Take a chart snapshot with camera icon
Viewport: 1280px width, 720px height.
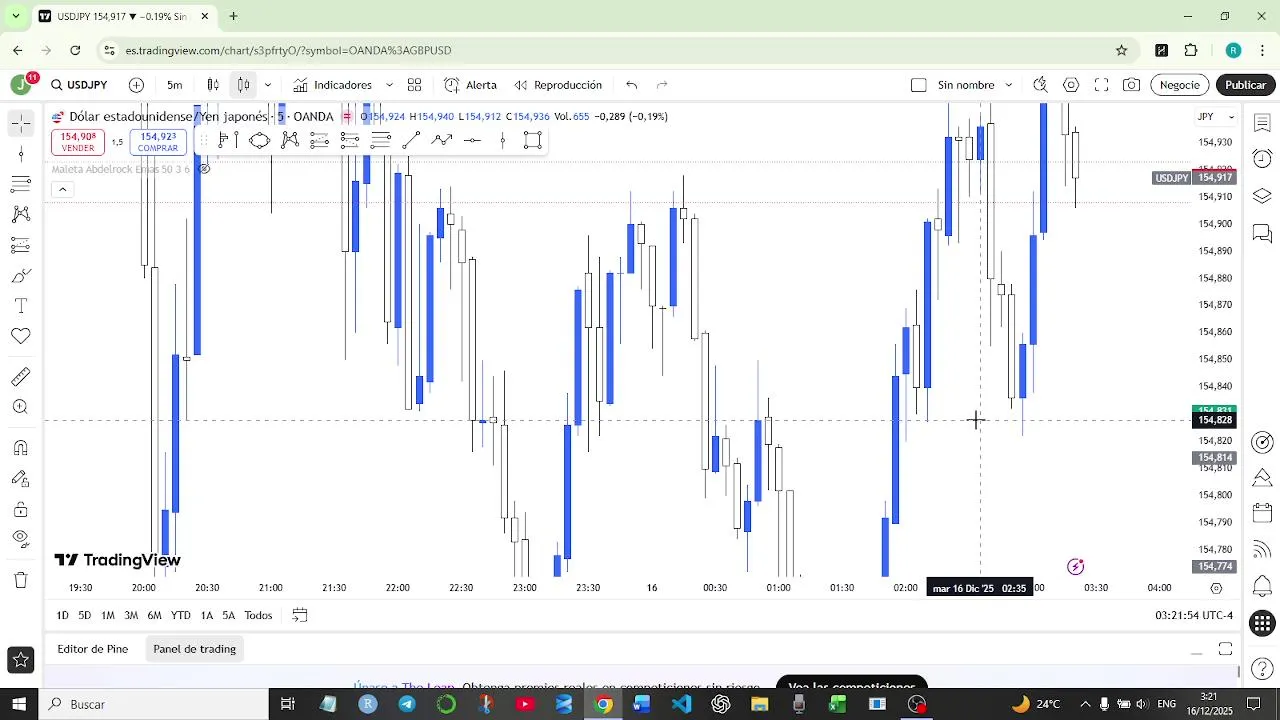tap(1131, 85)
